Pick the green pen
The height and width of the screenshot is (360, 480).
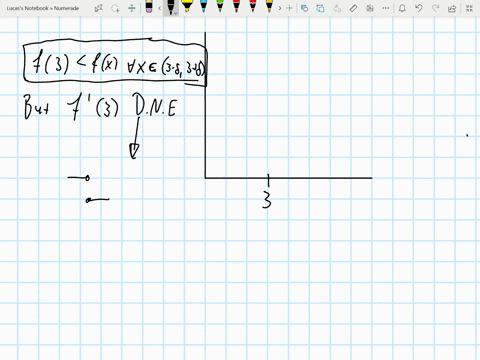pos(220,7)
